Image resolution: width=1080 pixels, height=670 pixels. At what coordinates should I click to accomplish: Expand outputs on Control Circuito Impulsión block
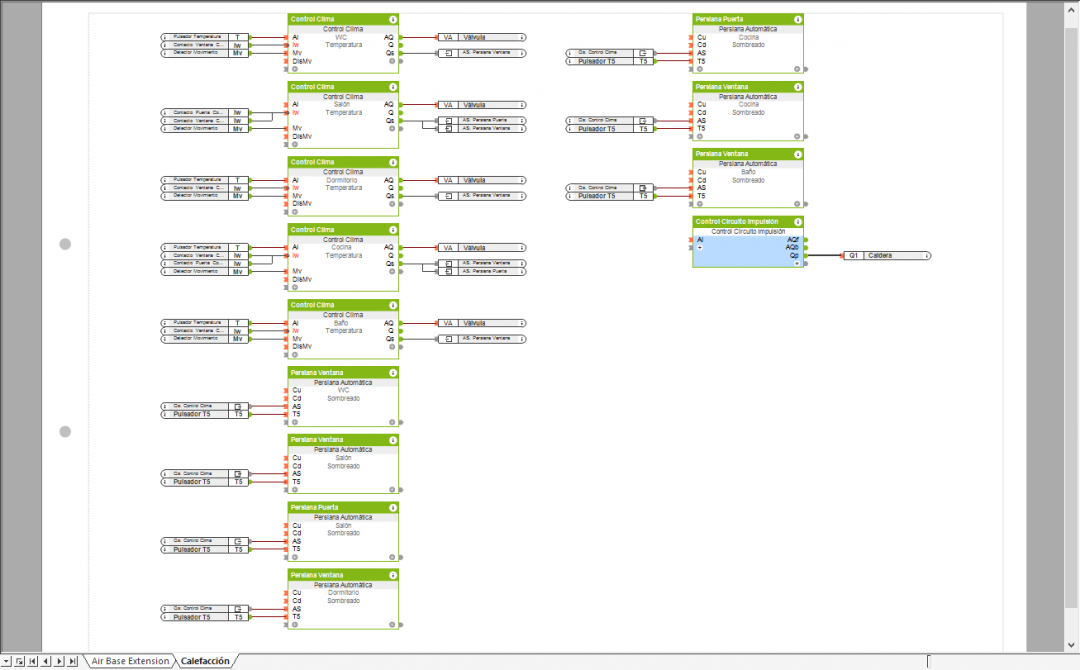pos(797,263)
